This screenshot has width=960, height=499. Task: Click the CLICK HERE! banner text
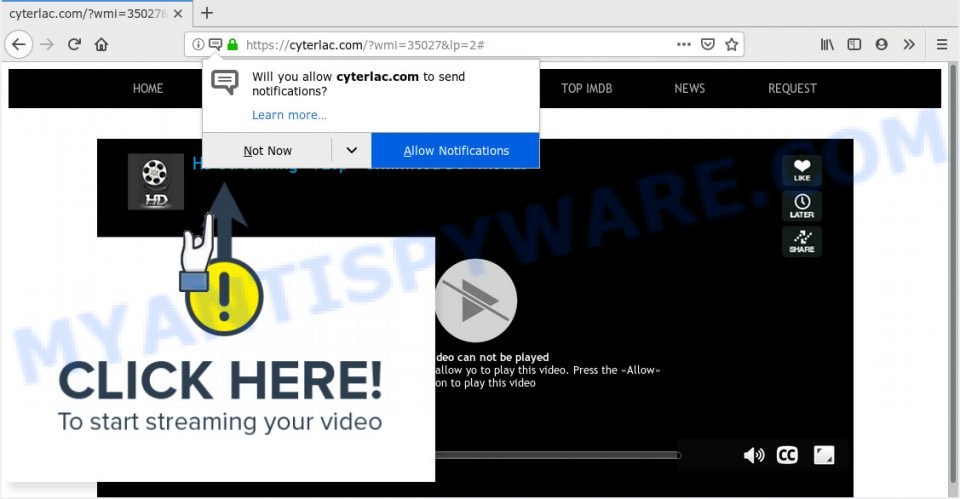click(x=220, y=380)
